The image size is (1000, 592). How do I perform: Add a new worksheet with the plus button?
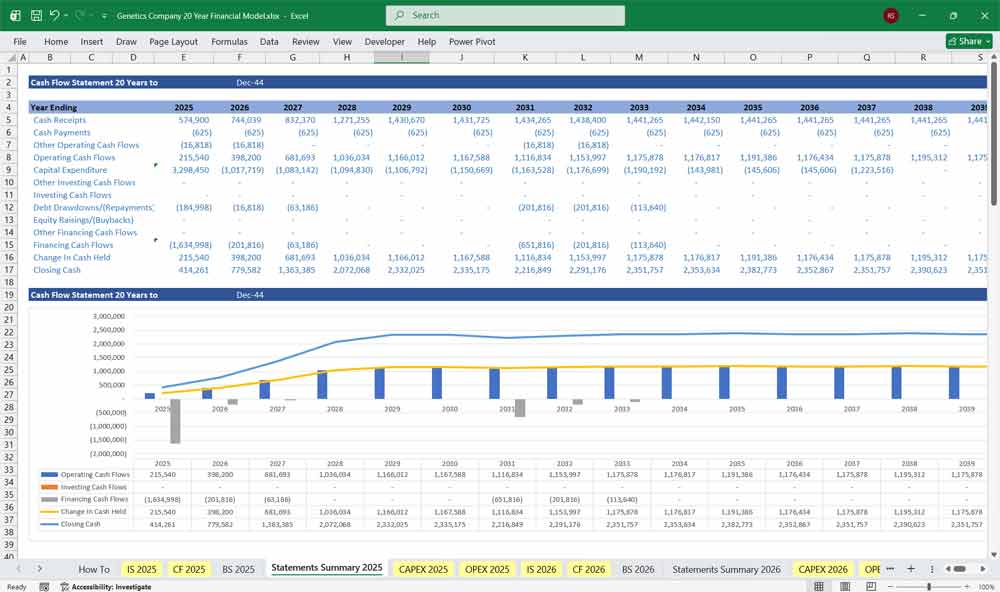910,568
